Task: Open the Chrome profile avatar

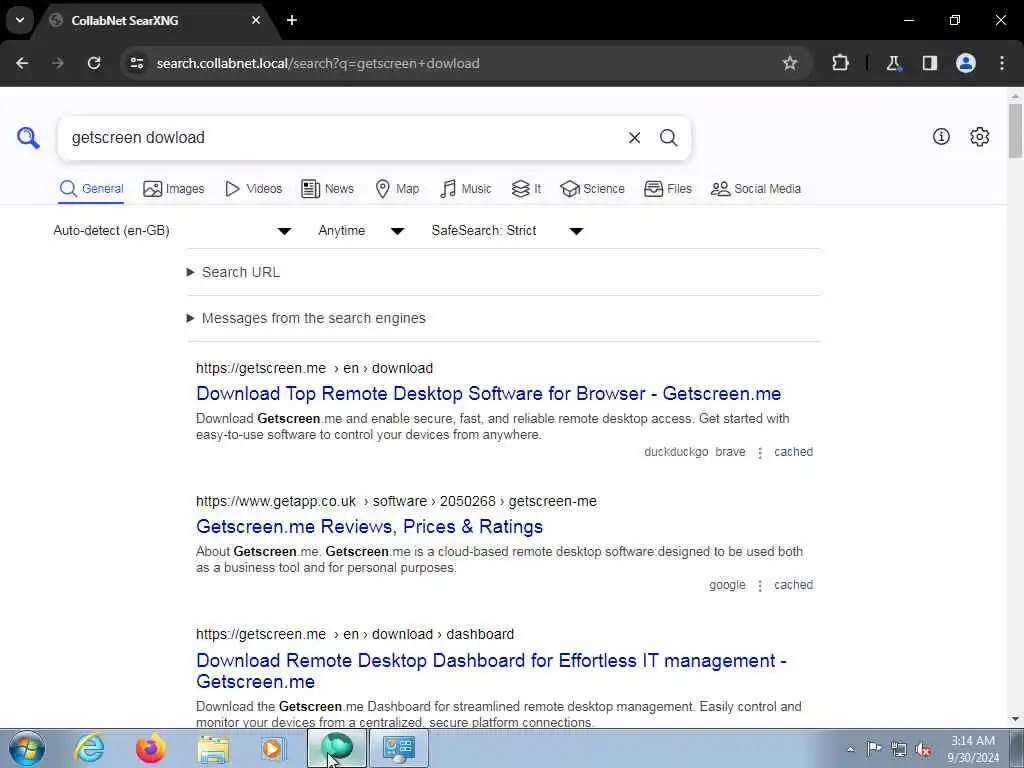Action: 966,63
